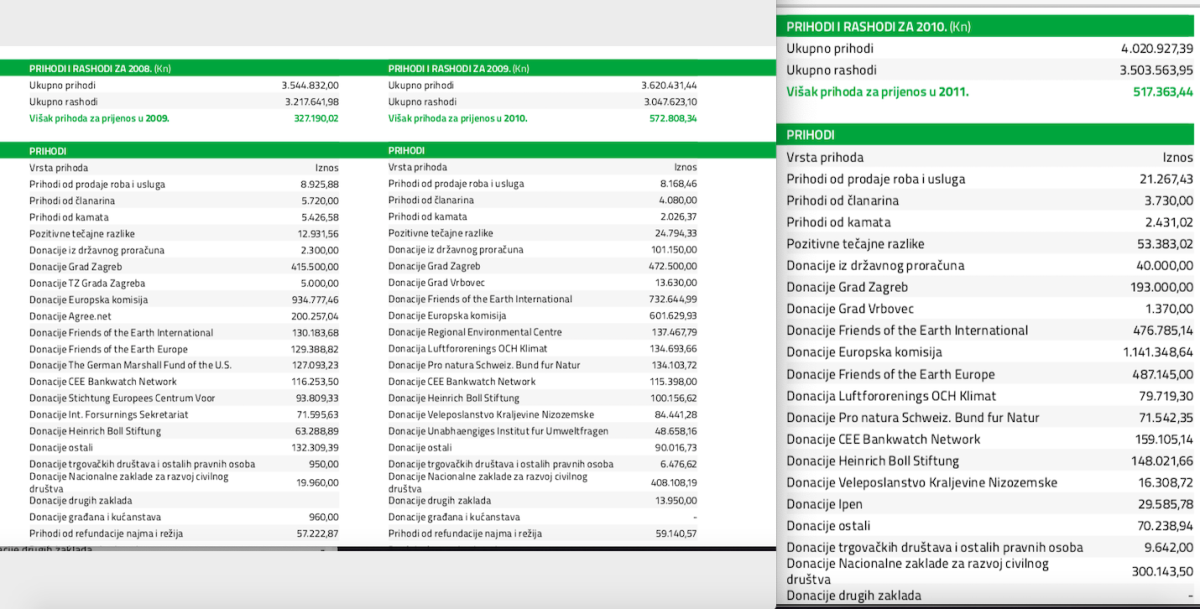Image resolution: width=1200 pixels, height=609 pixels.
Task: Select exchange rate gains value 12.931,56
Action: pos(319,234)
